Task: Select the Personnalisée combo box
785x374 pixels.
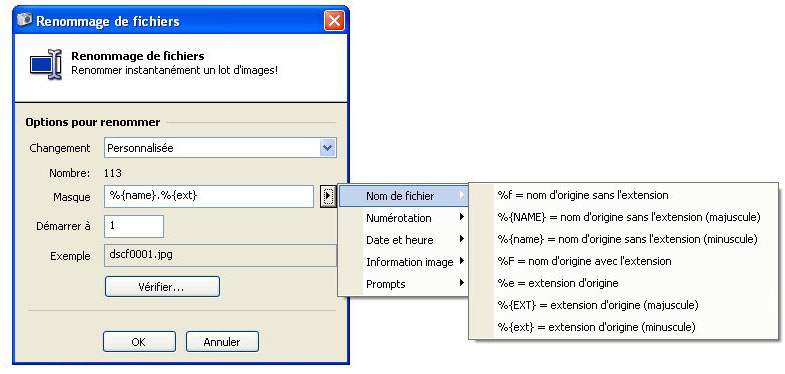Action: coord(220,148)
